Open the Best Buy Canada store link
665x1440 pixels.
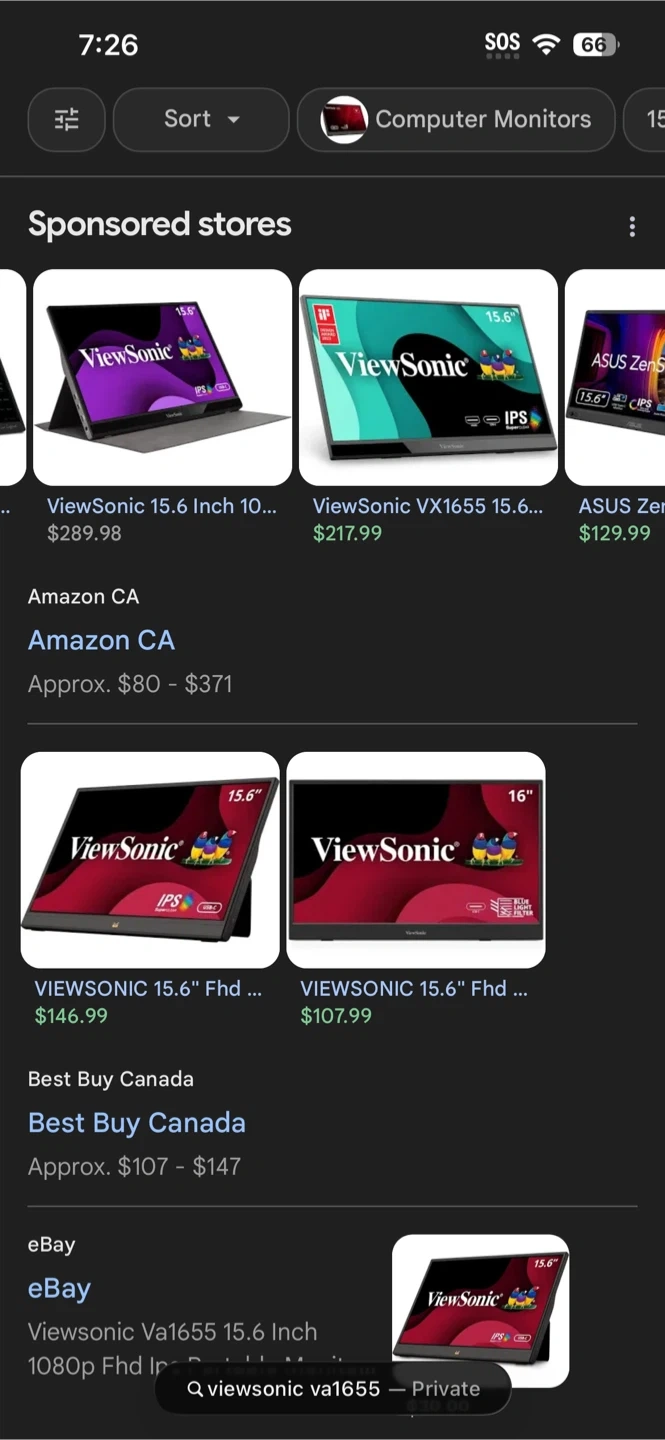pyautogui.click(x=137, y=1123)
